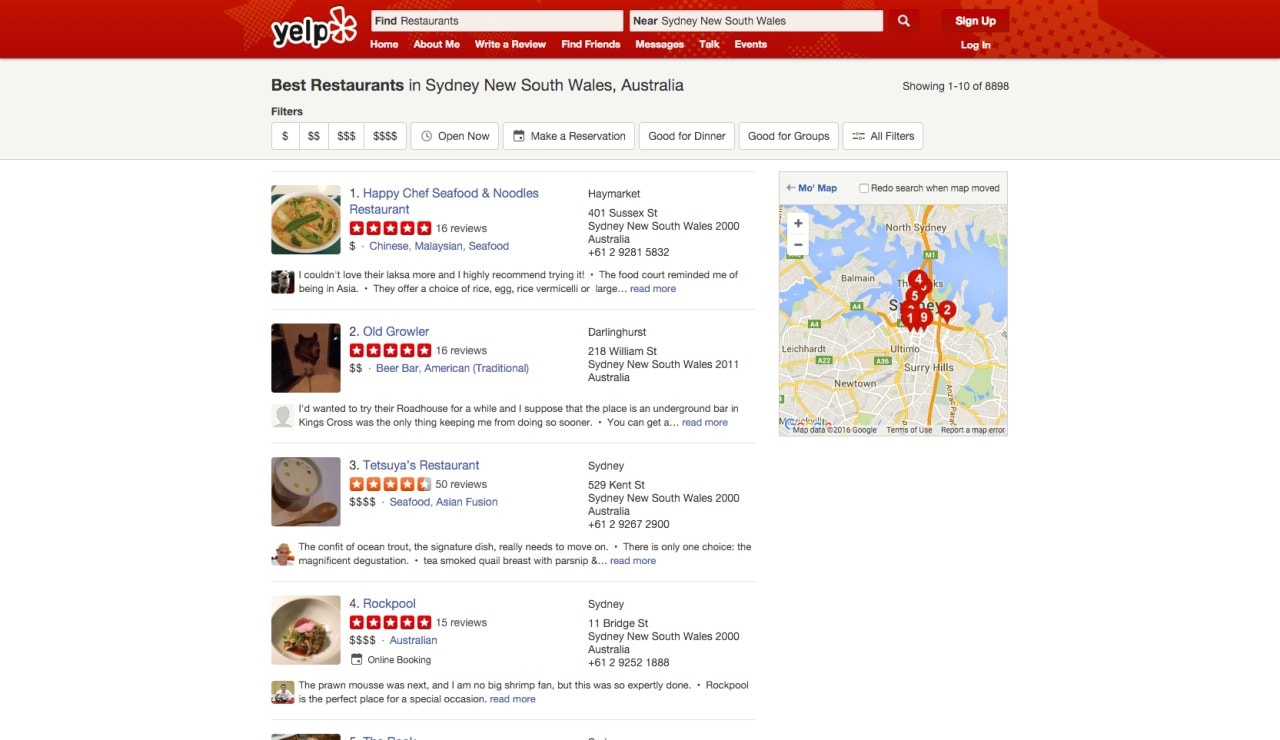Screen dimensions: 1280x740
Task: Open Mo' Map expanded view
Action: (x=812, y=188)
